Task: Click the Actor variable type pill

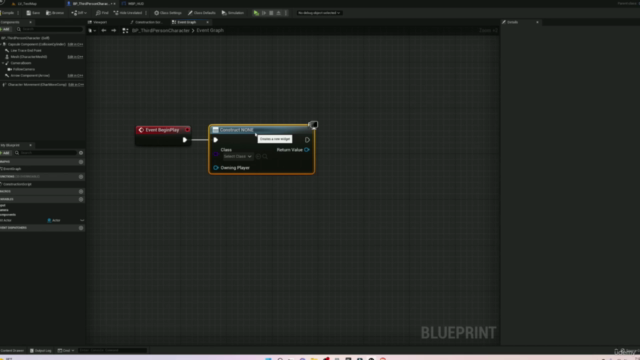Action: (54, 220)
